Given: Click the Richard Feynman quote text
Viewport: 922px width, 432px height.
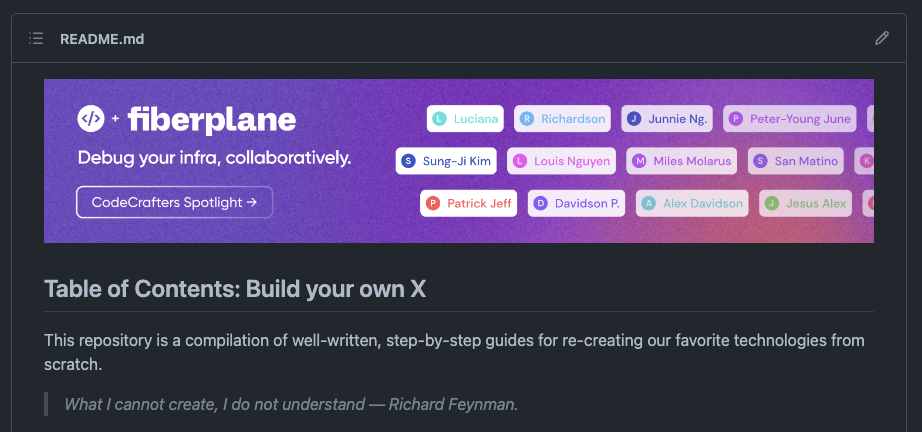Looking at the screenshot, I should [x=291, y=404].
